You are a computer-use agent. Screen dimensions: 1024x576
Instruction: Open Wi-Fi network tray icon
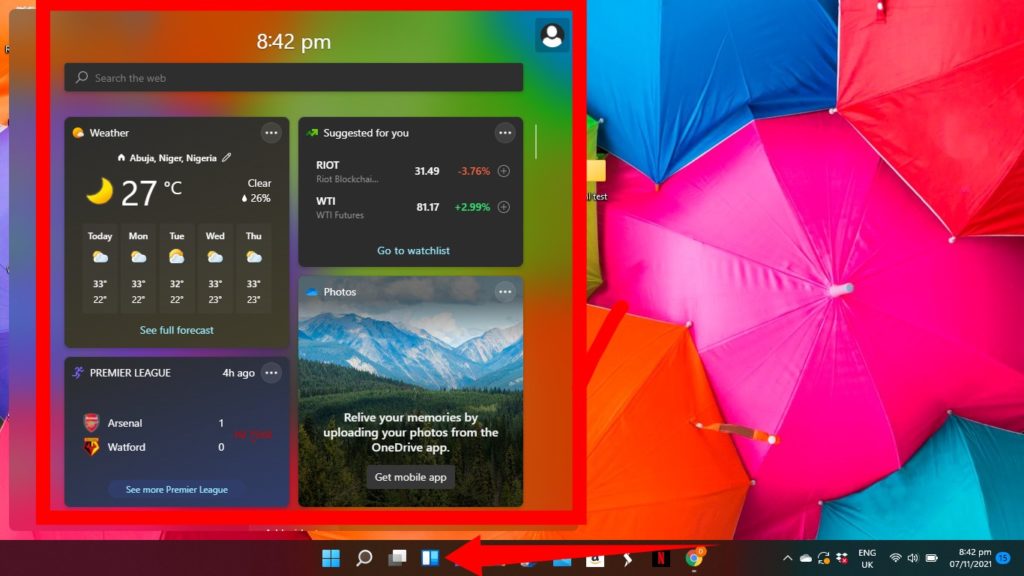tap(895, 558)
